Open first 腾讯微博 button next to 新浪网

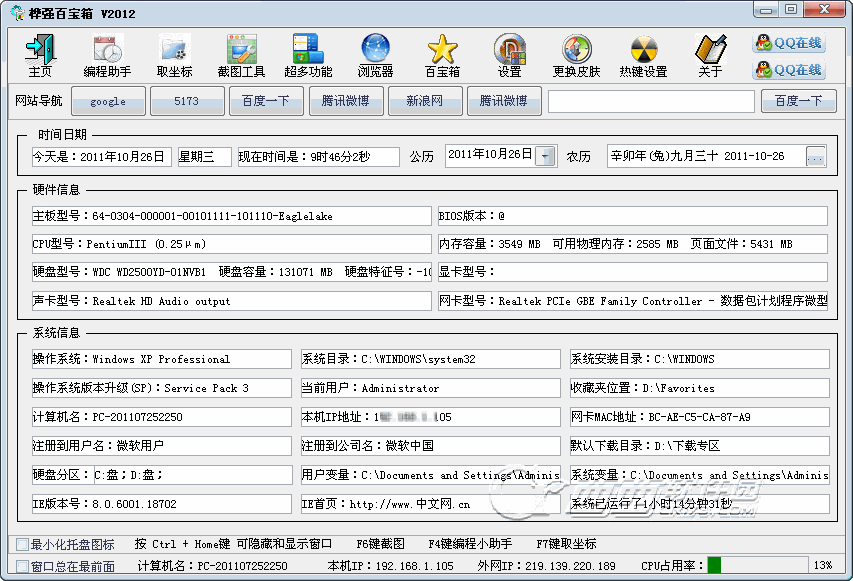pyautogui.click(x=346, y=101)
